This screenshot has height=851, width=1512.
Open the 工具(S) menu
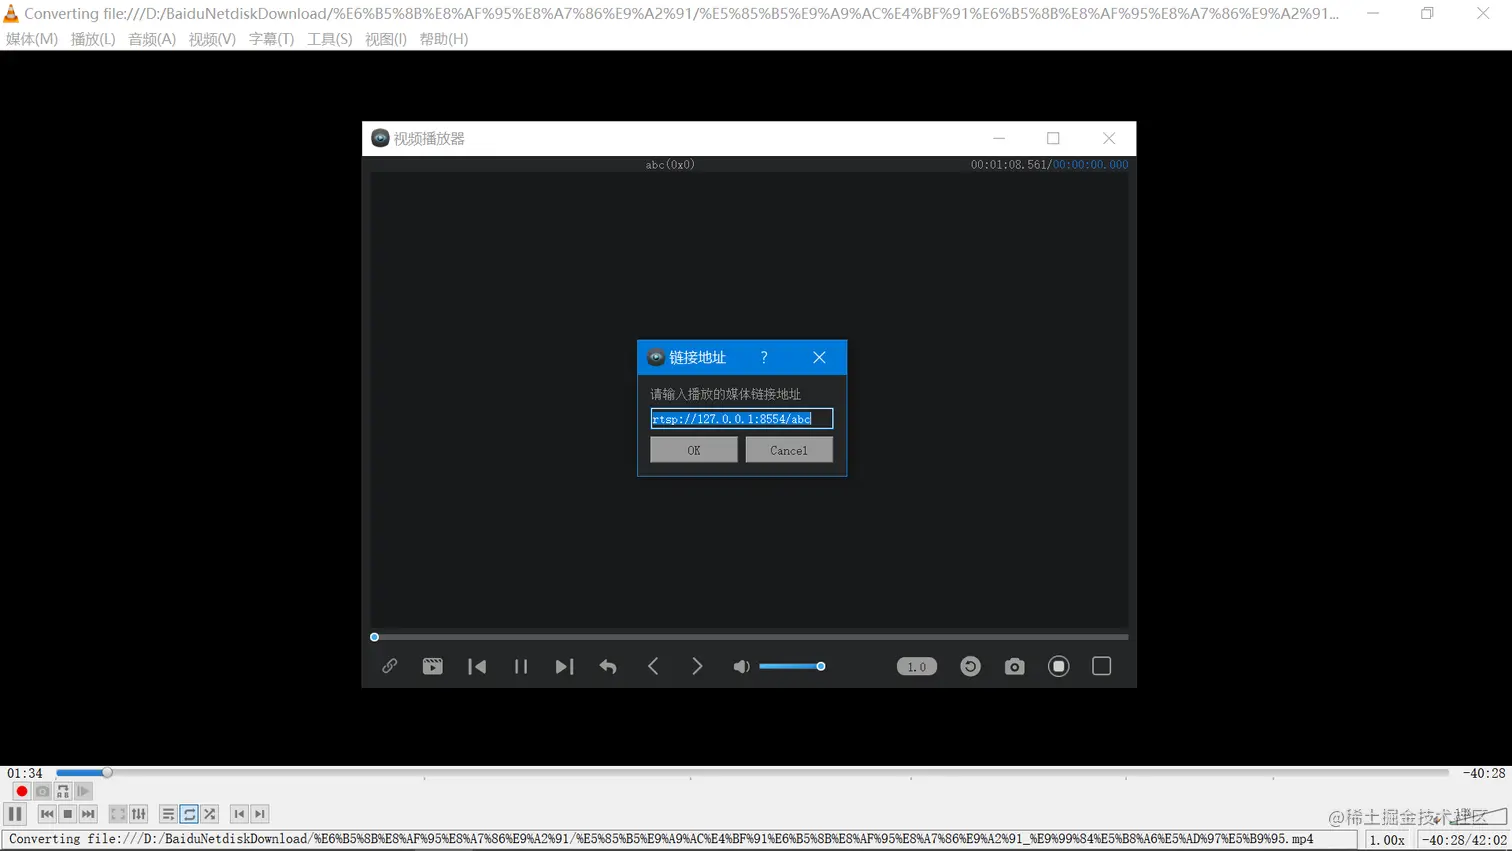(329, 39)
